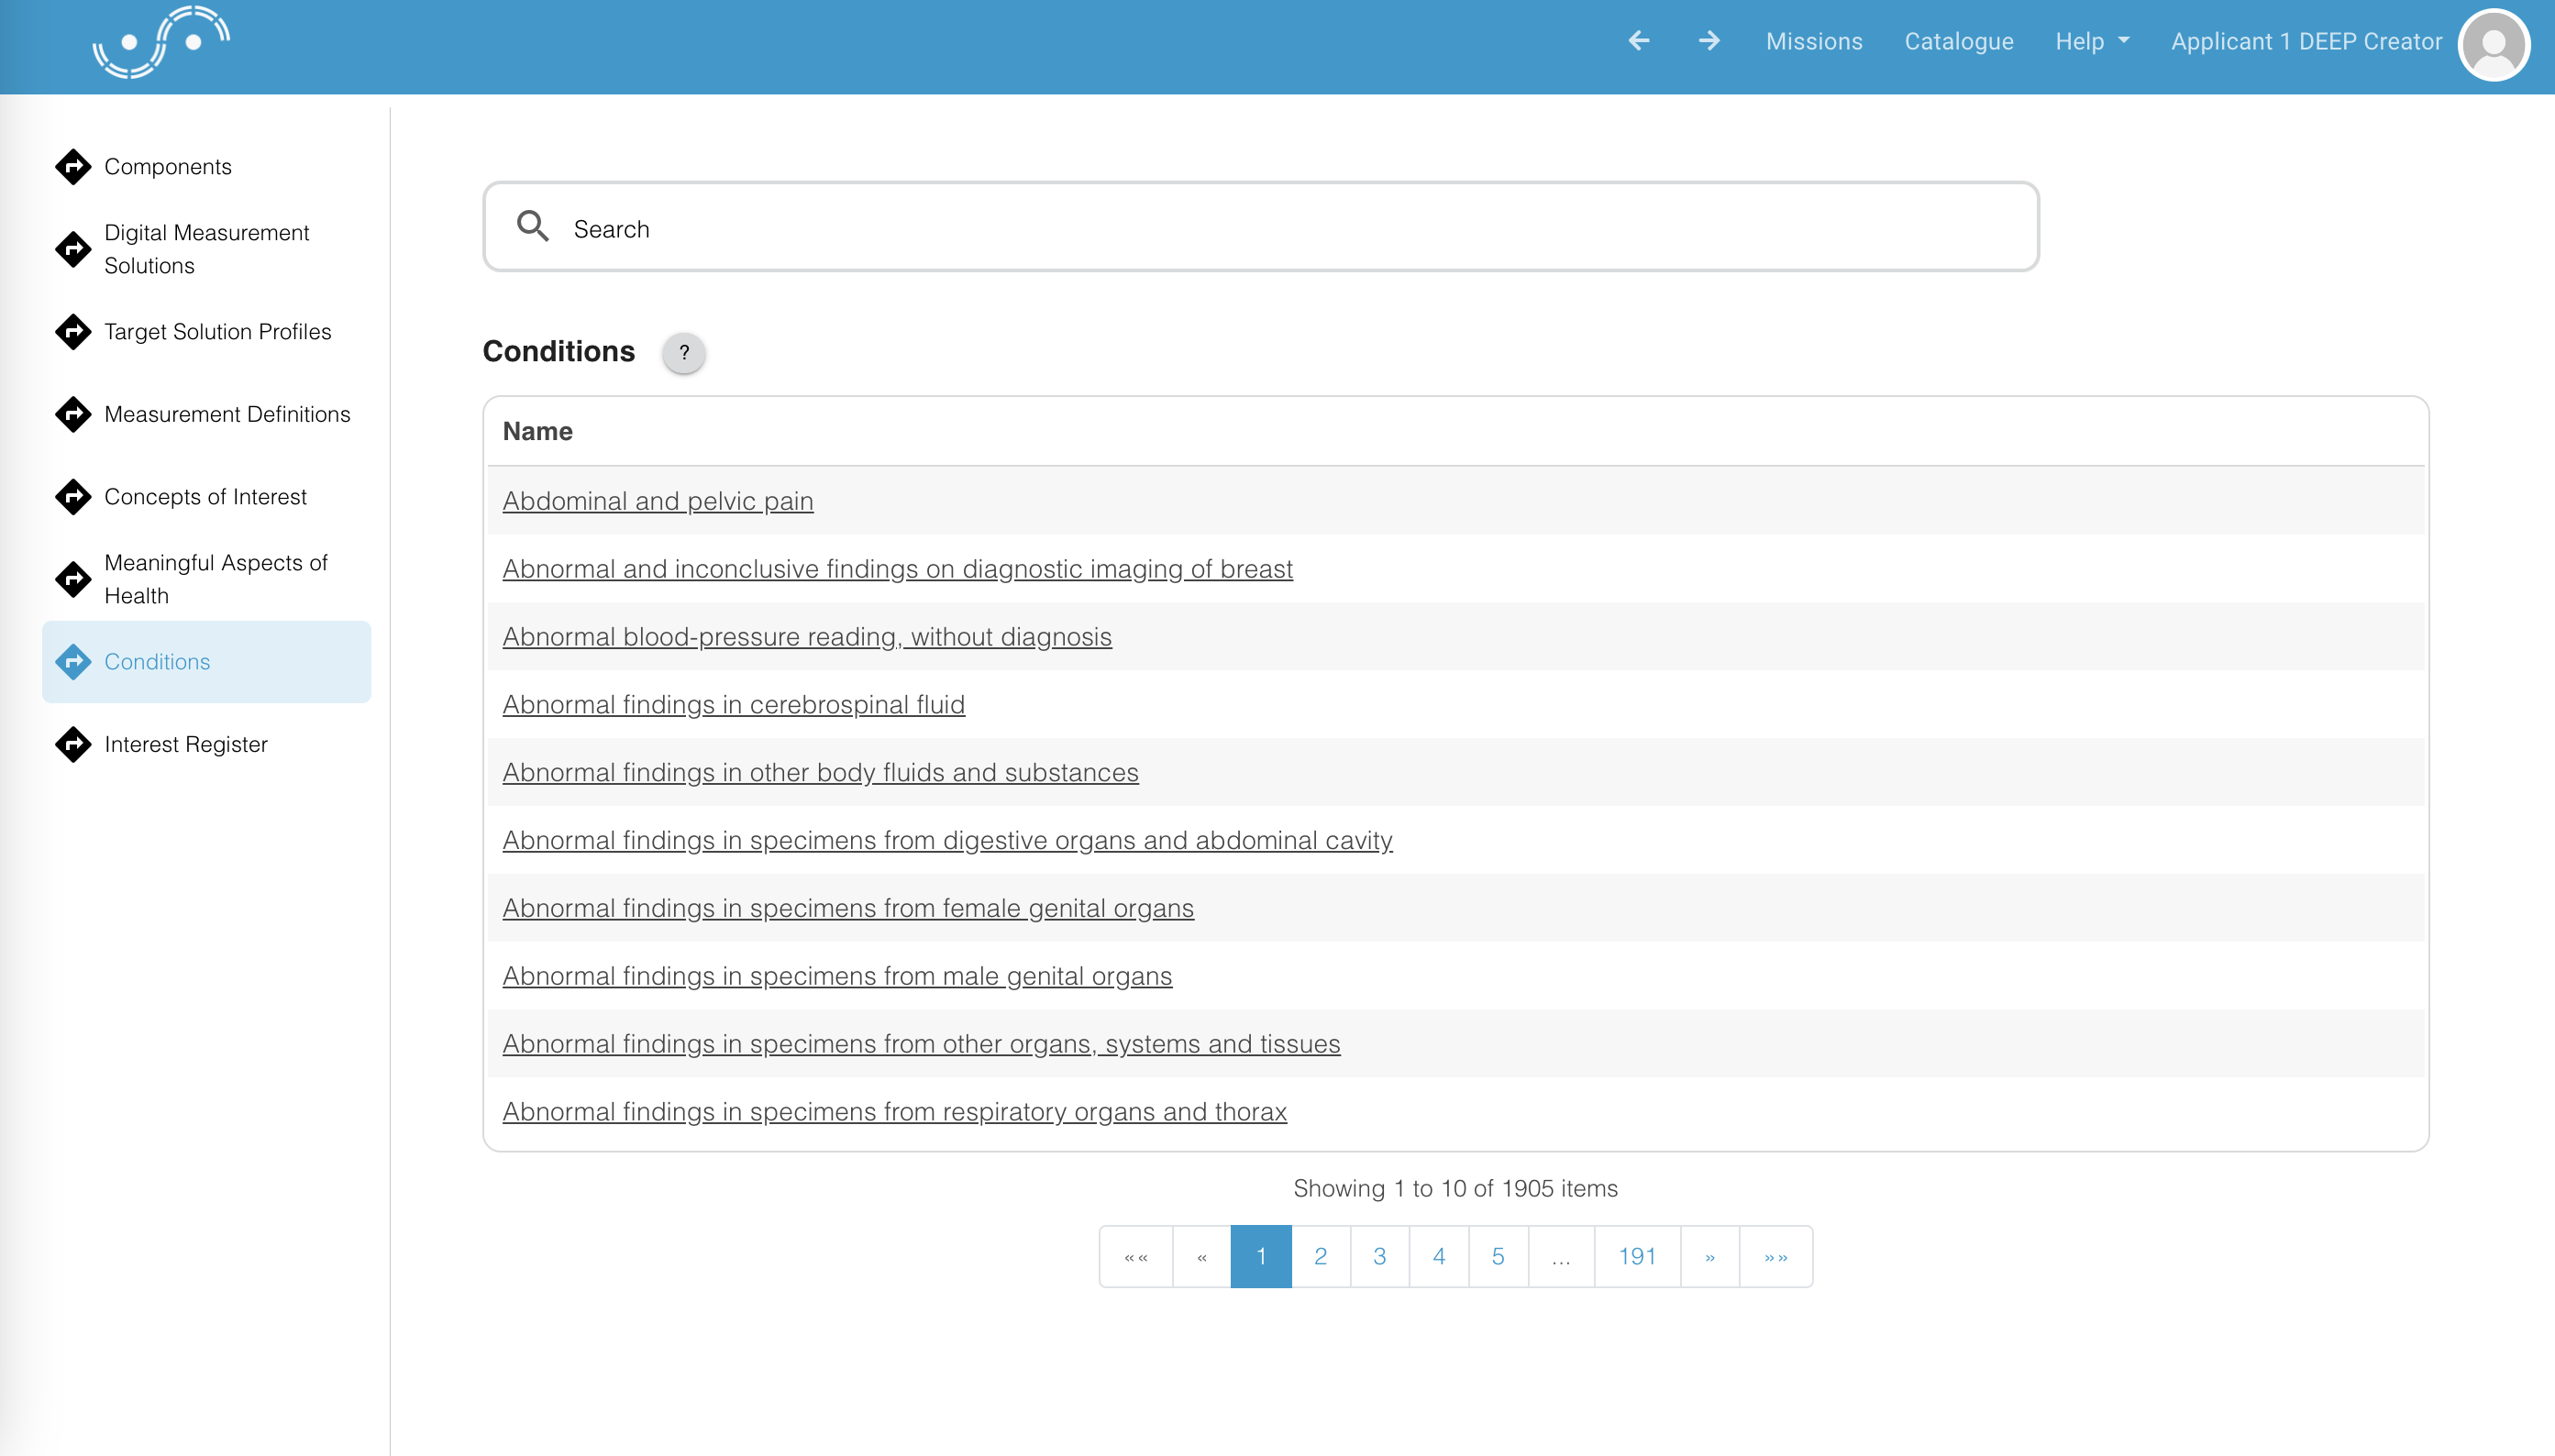Screen dimensions: 2555x1456
Task: Go to page 2
Action: (1320, 1257)
